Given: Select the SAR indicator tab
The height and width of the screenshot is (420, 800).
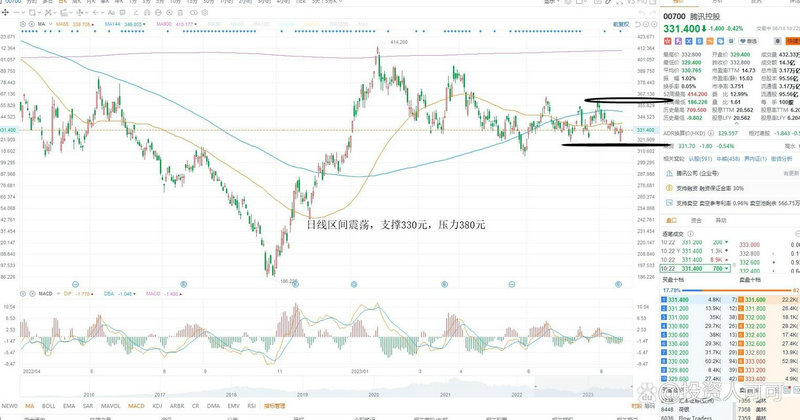Looking at the screenshot, I should 88,406.
